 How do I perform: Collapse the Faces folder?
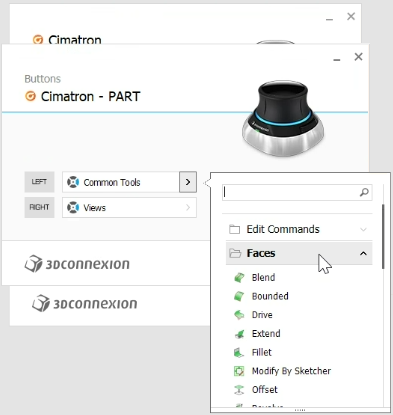[363, 253]
